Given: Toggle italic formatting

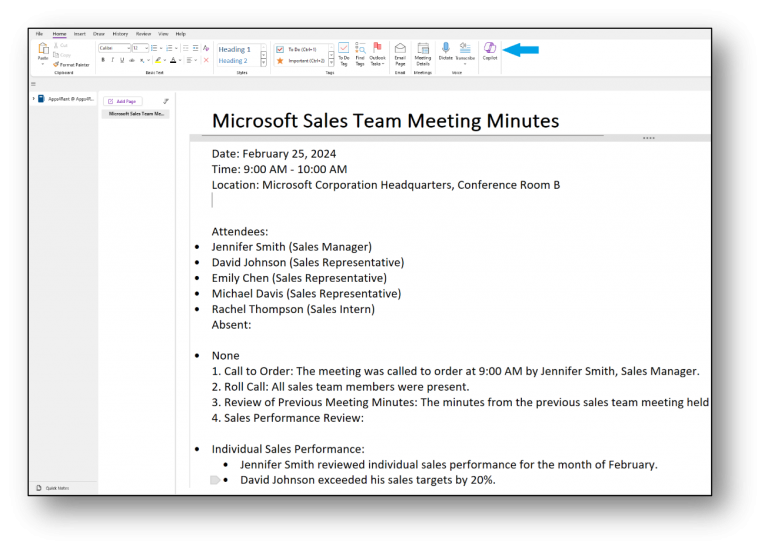Looking at the screenshot, I should click(x=111, y=60).
